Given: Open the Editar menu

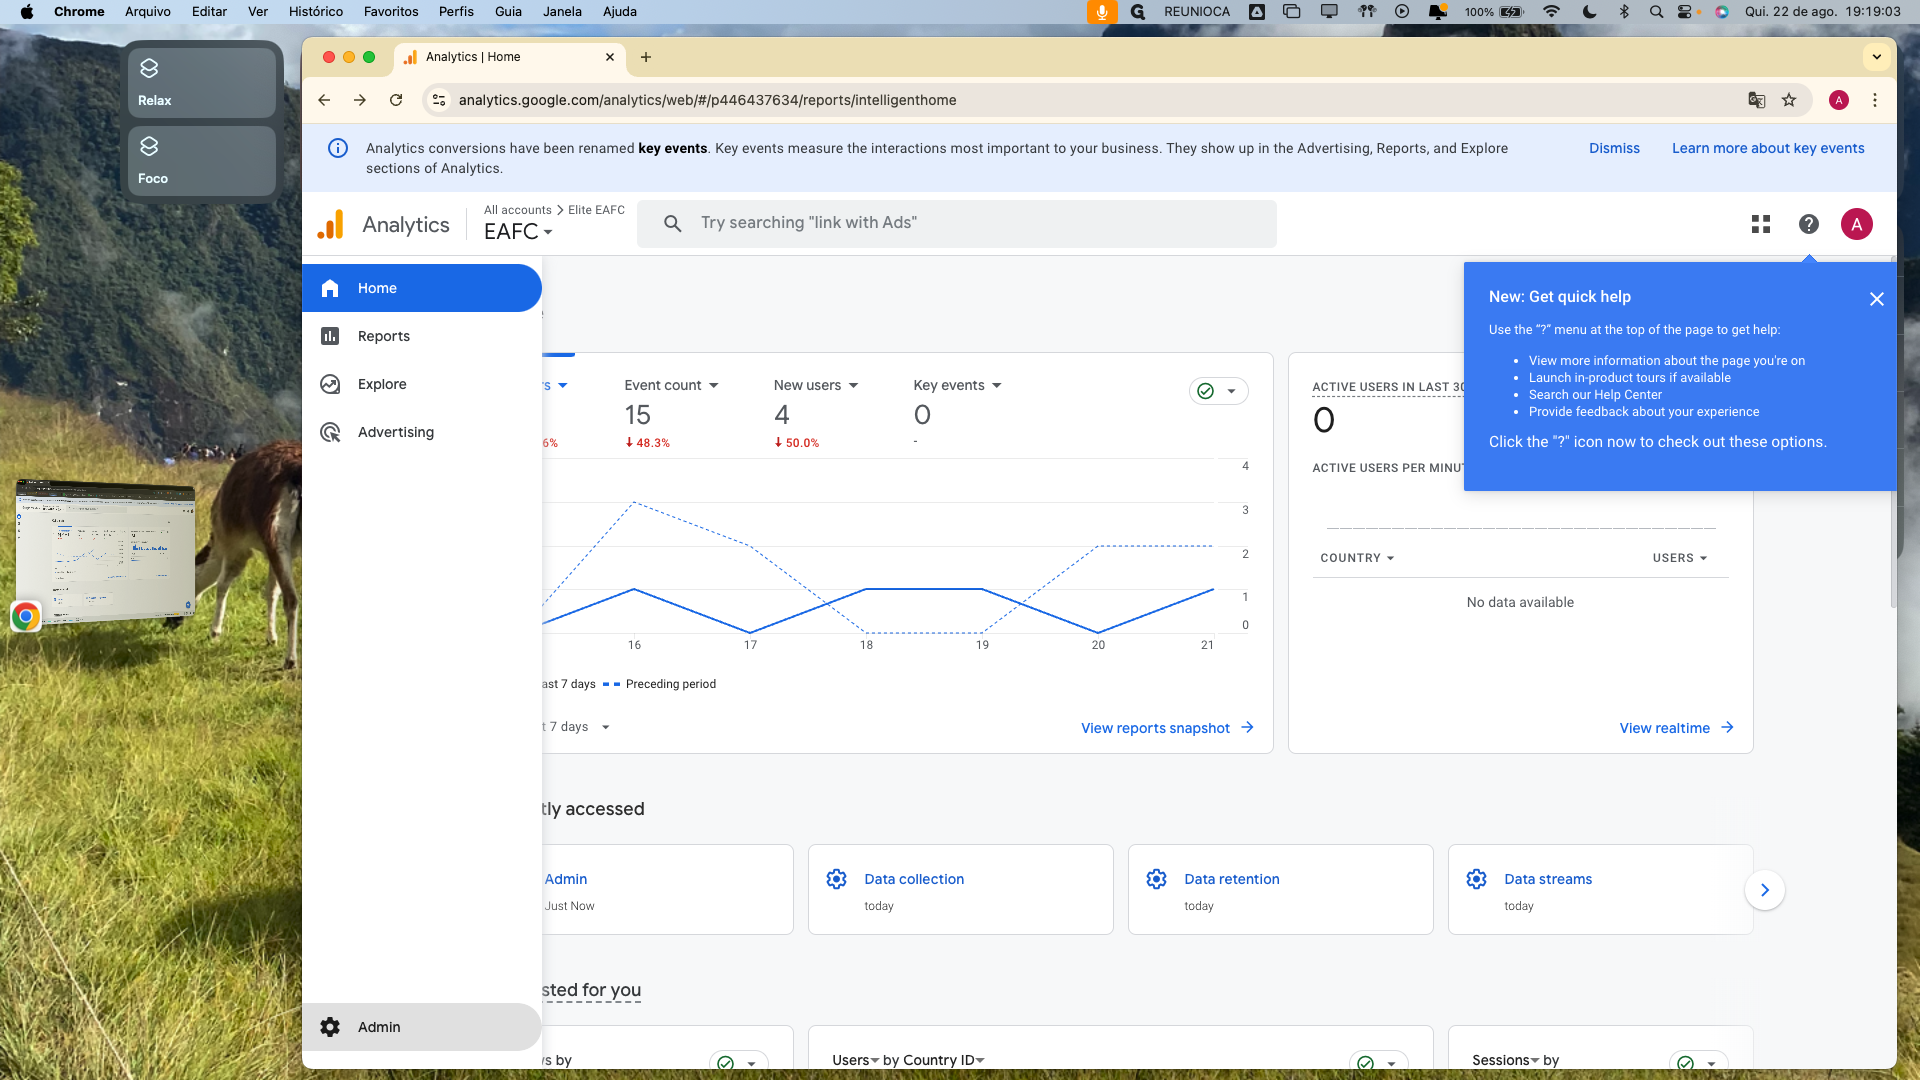Looking at the screenshot, I should (209, 12).
